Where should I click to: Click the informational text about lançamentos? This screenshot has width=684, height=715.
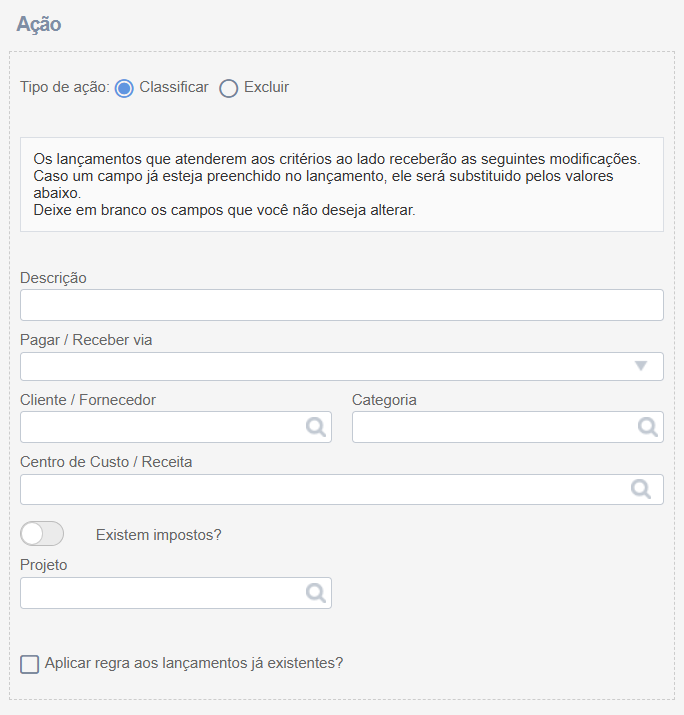337,185
